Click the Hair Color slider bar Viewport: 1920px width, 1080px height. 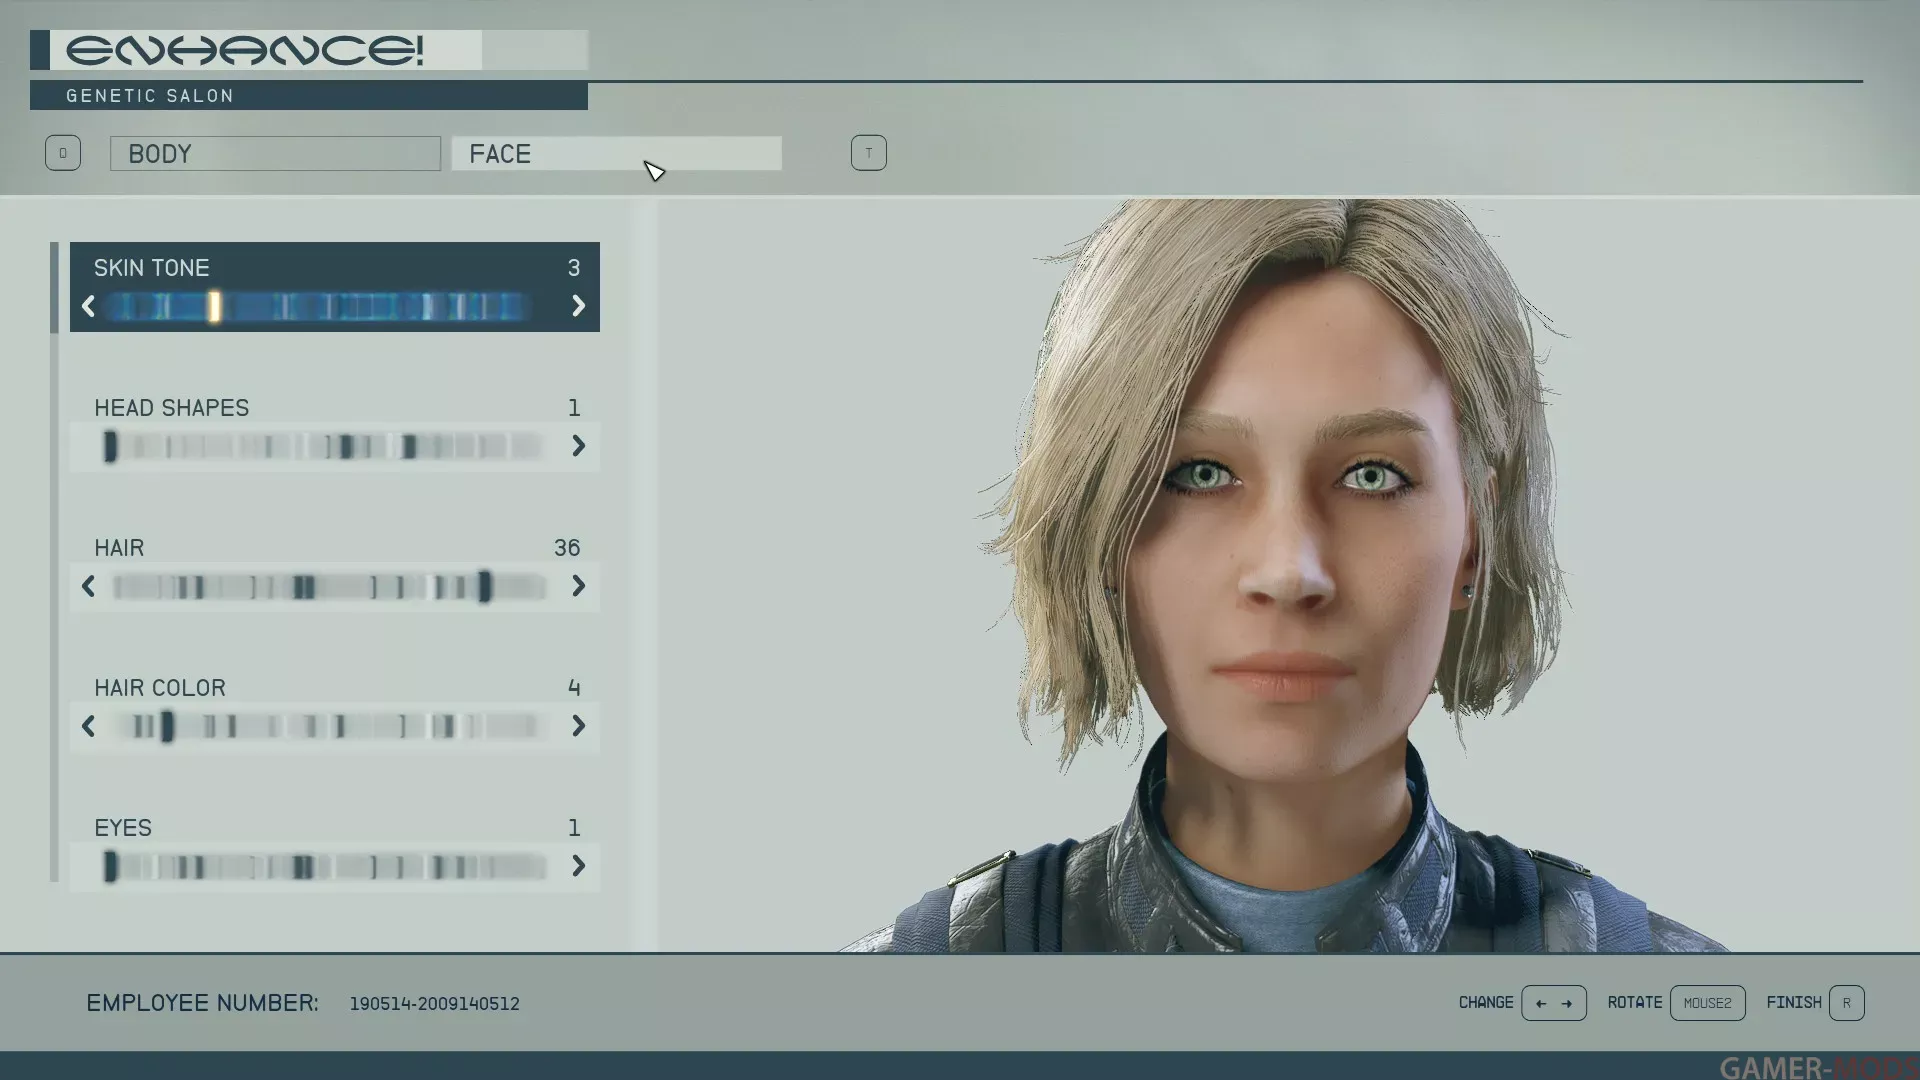[x=330, y=726]
